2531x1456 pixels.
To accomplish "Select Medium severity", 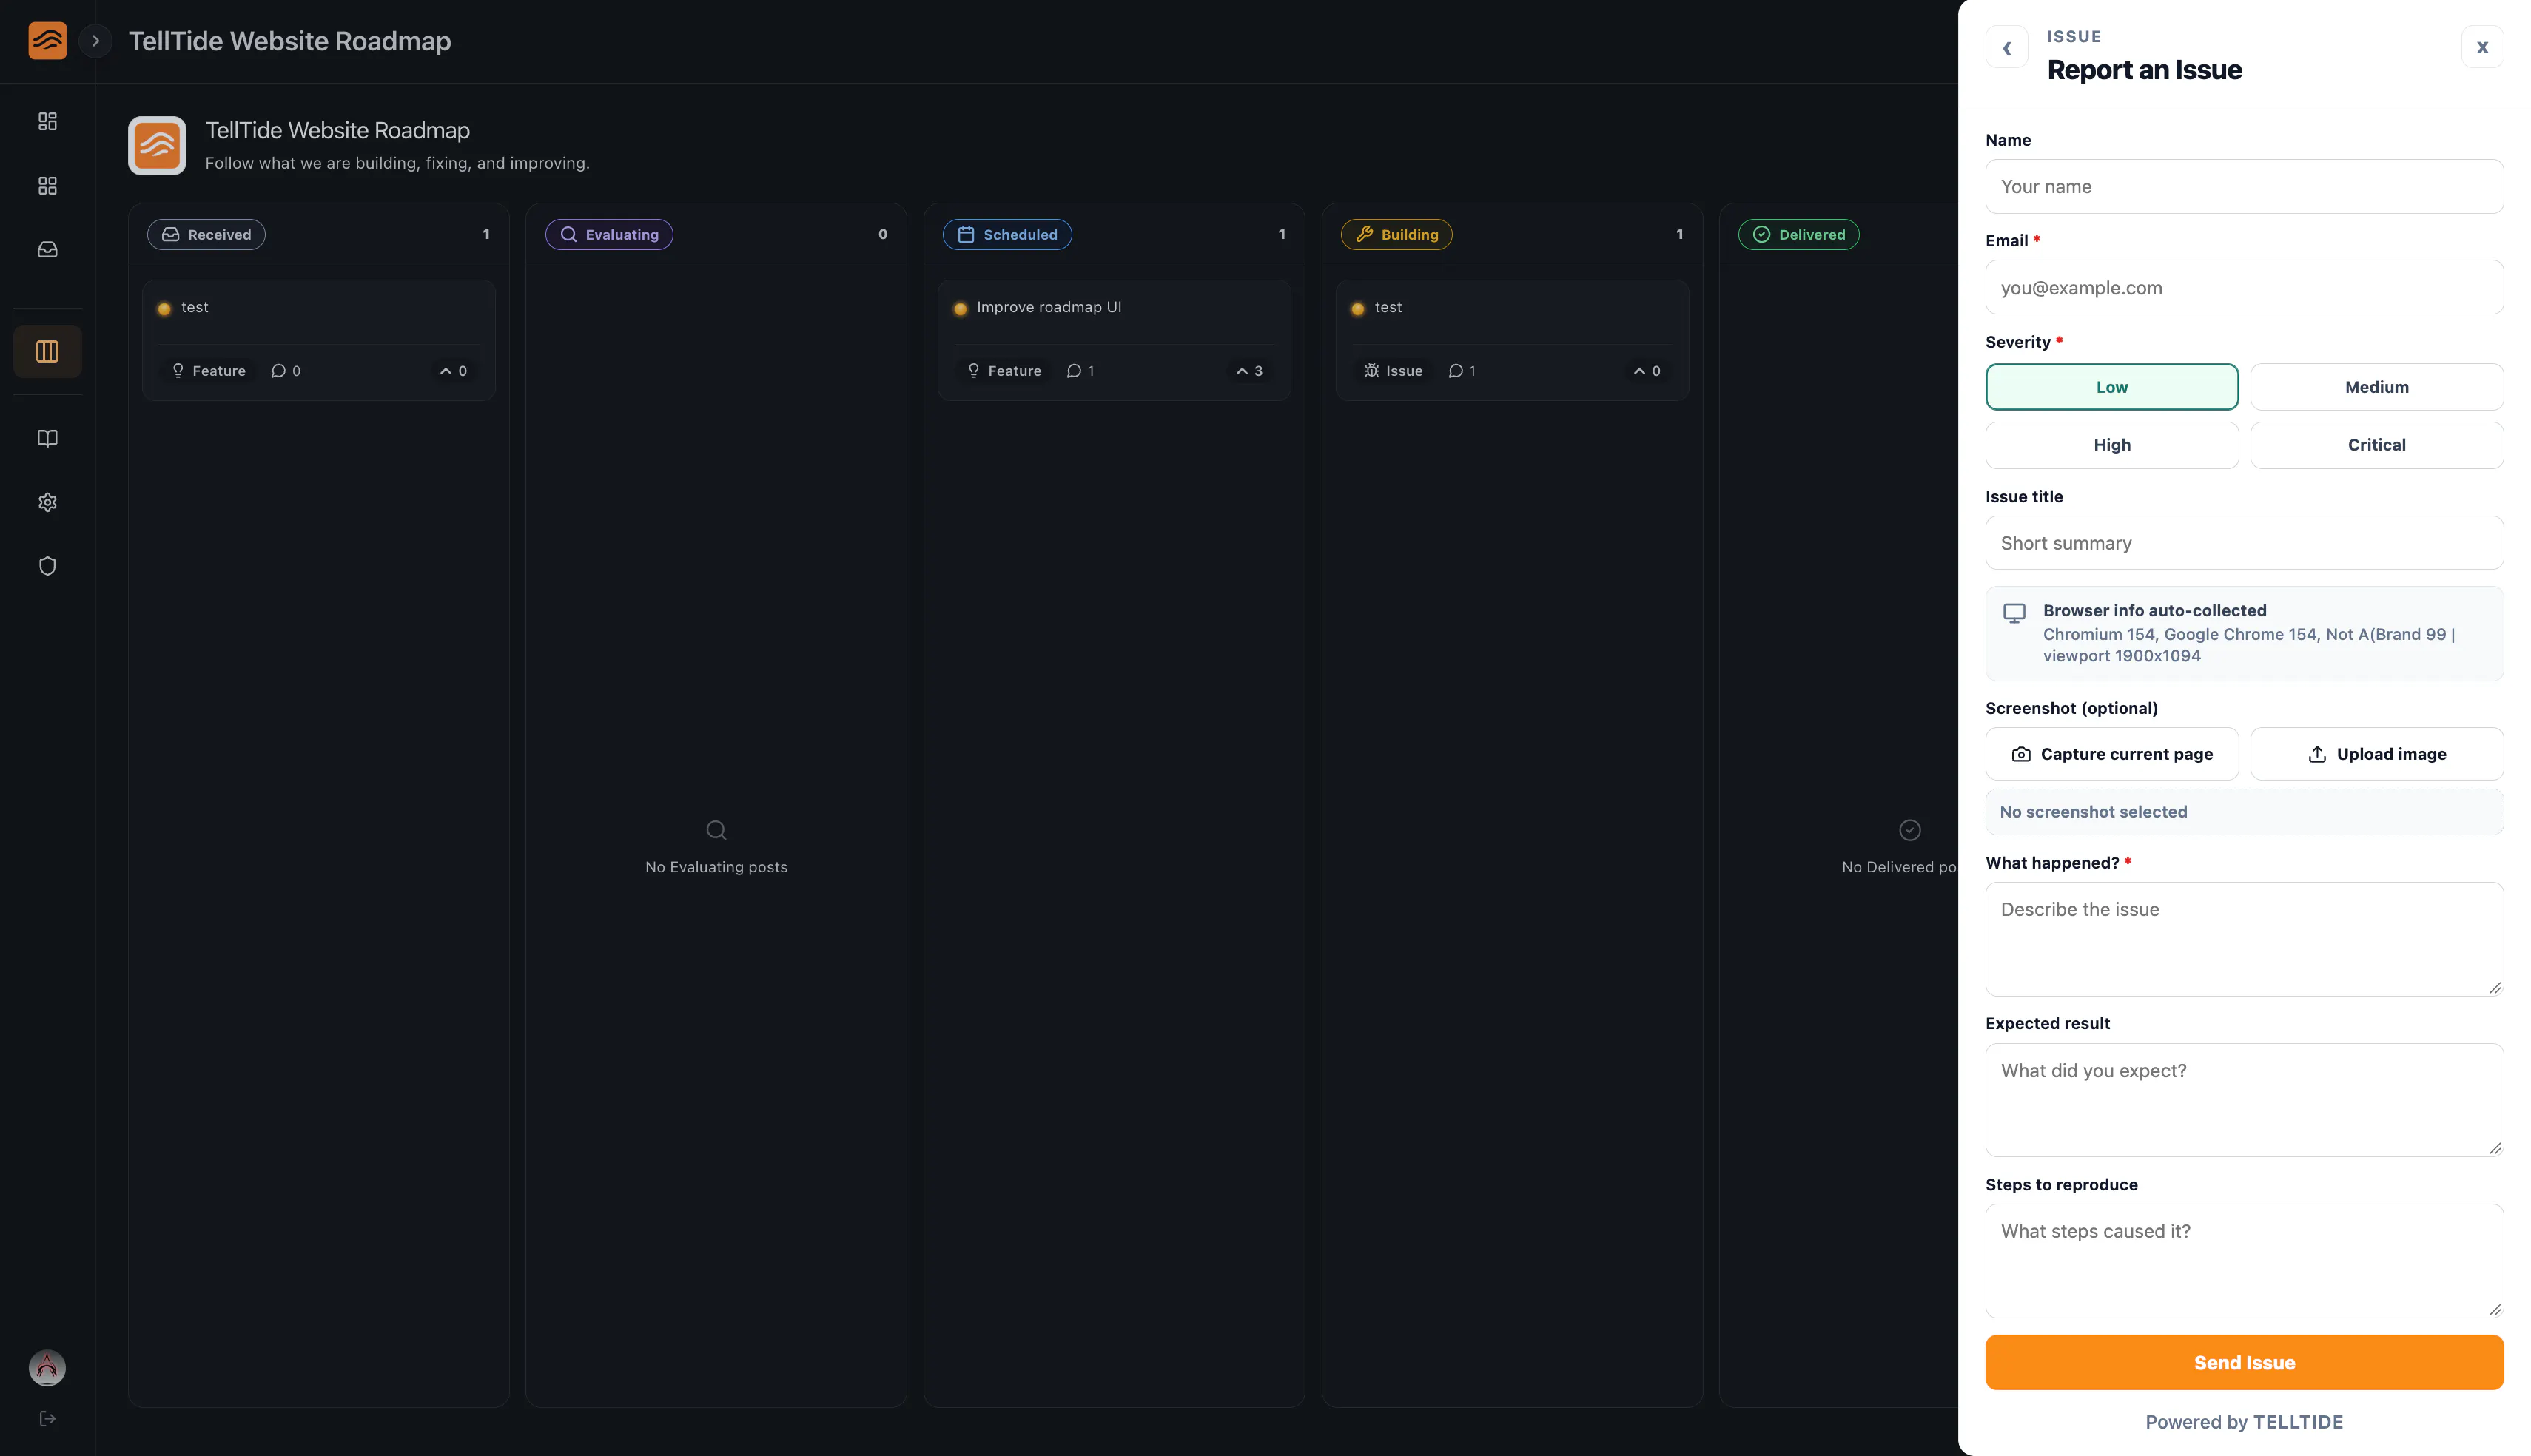I will [2377, 387].
